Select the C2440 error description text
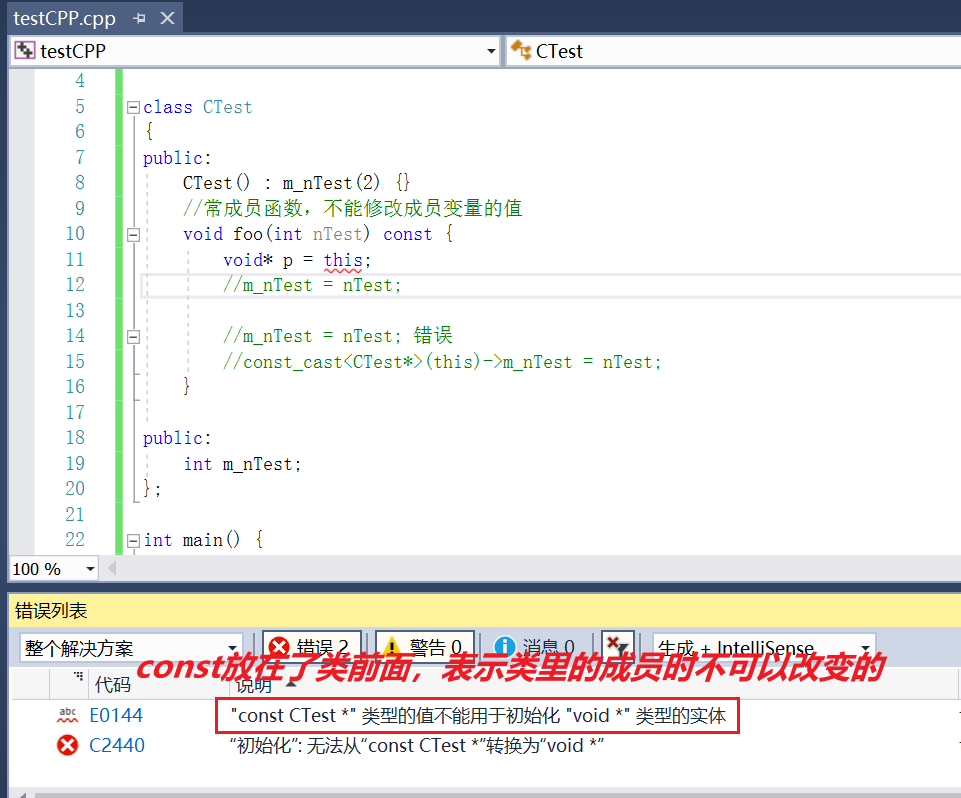 [x=417, y=745]
